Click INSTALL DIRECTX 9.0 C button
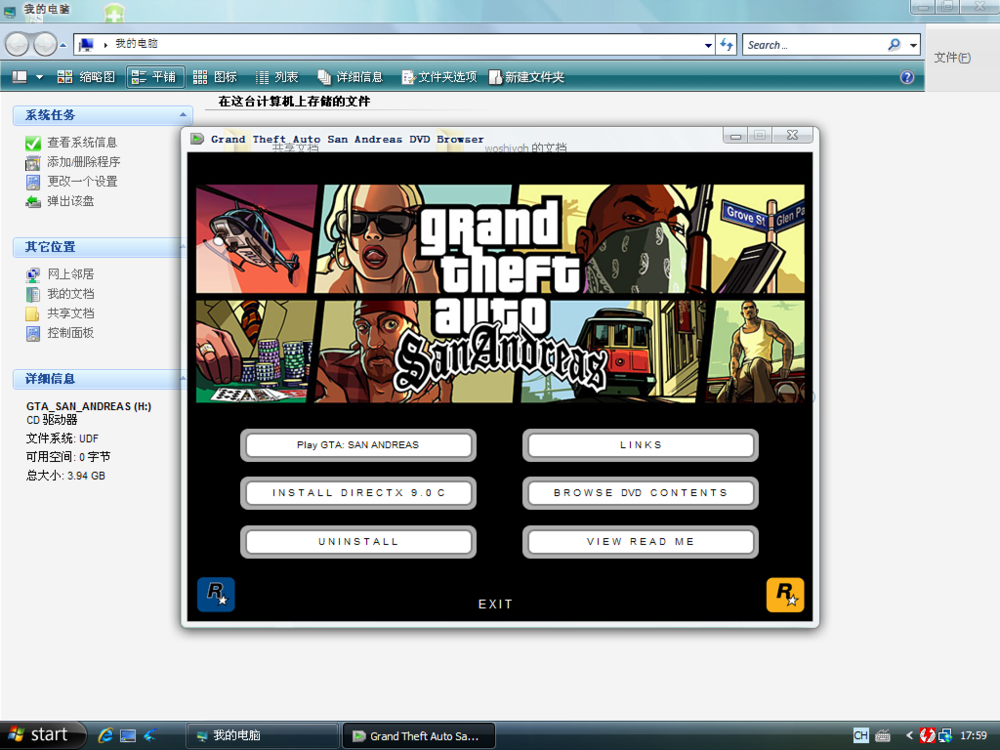Image resolution: width=1000 pixels, height=750 pixels. click(x=358, y=493)
